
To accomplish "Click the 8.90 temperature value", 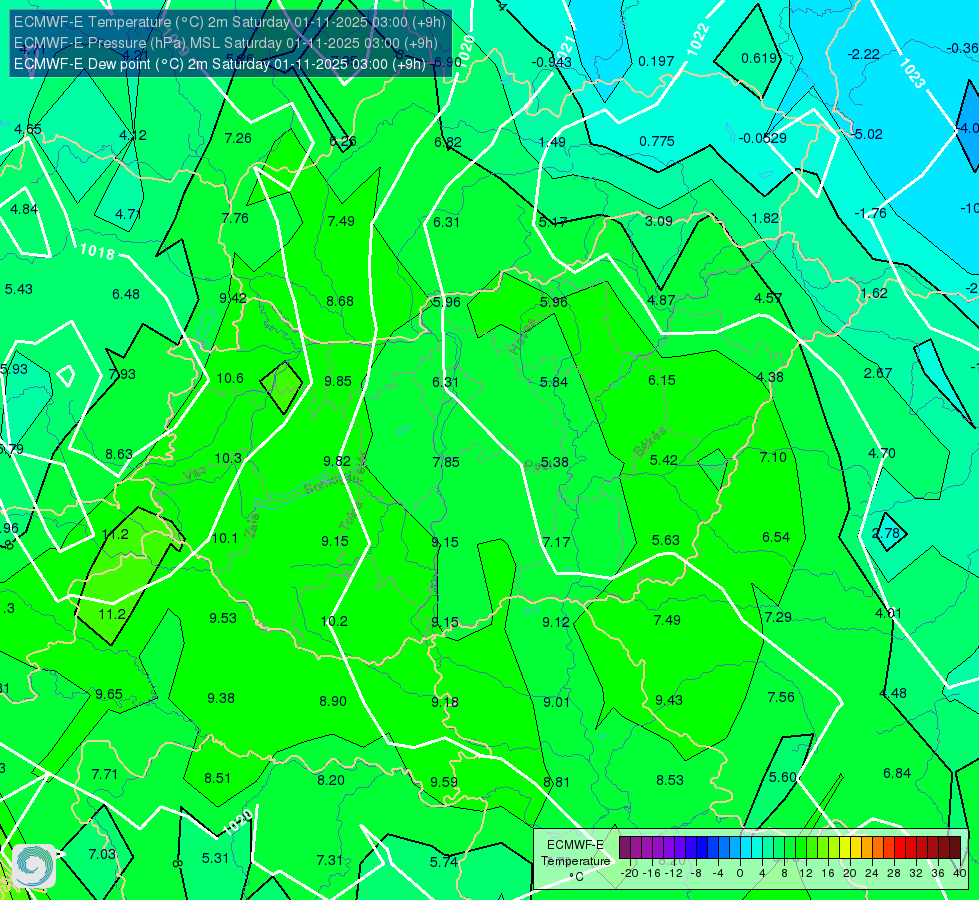I will pyautogui.click(x=333, y=701).
